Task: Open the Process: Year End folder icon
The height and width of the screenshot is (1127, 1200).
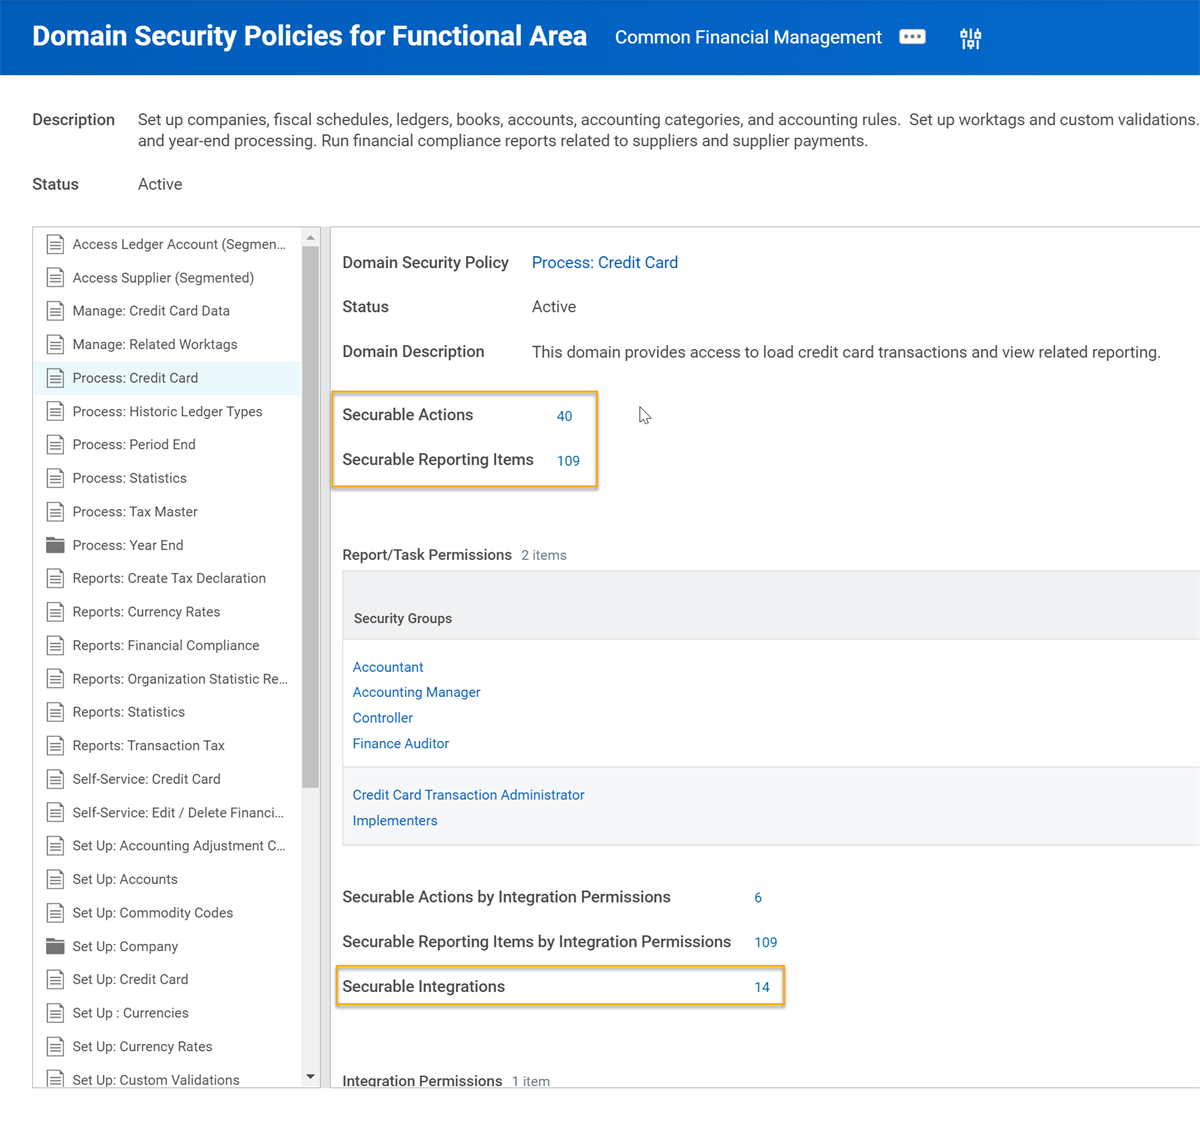Action: click(55, 545)
